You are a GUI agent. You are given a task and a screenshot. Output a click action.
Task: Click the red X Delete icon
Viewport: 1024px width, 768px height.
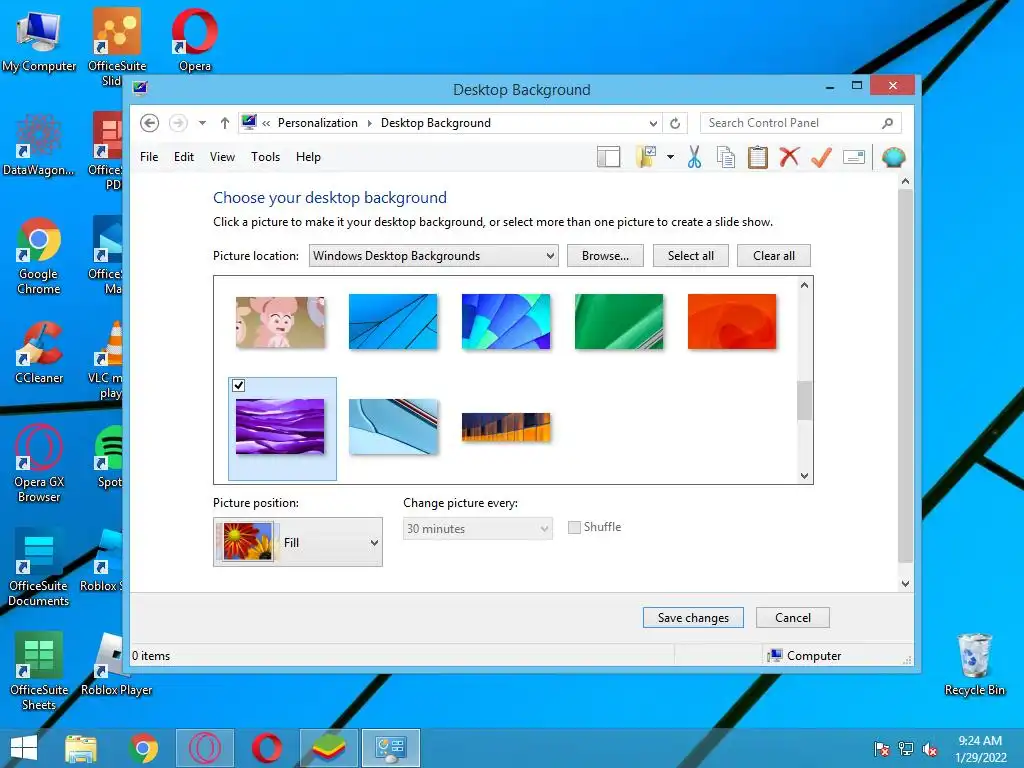(x=790, y=157)
